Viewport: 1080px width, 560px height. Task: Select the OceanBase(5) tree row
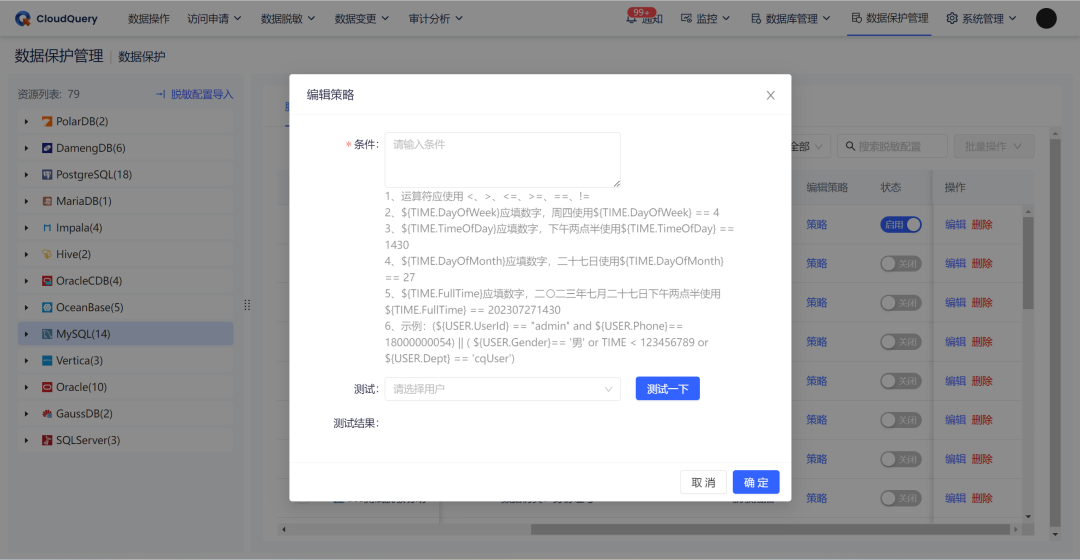(125, 307)
